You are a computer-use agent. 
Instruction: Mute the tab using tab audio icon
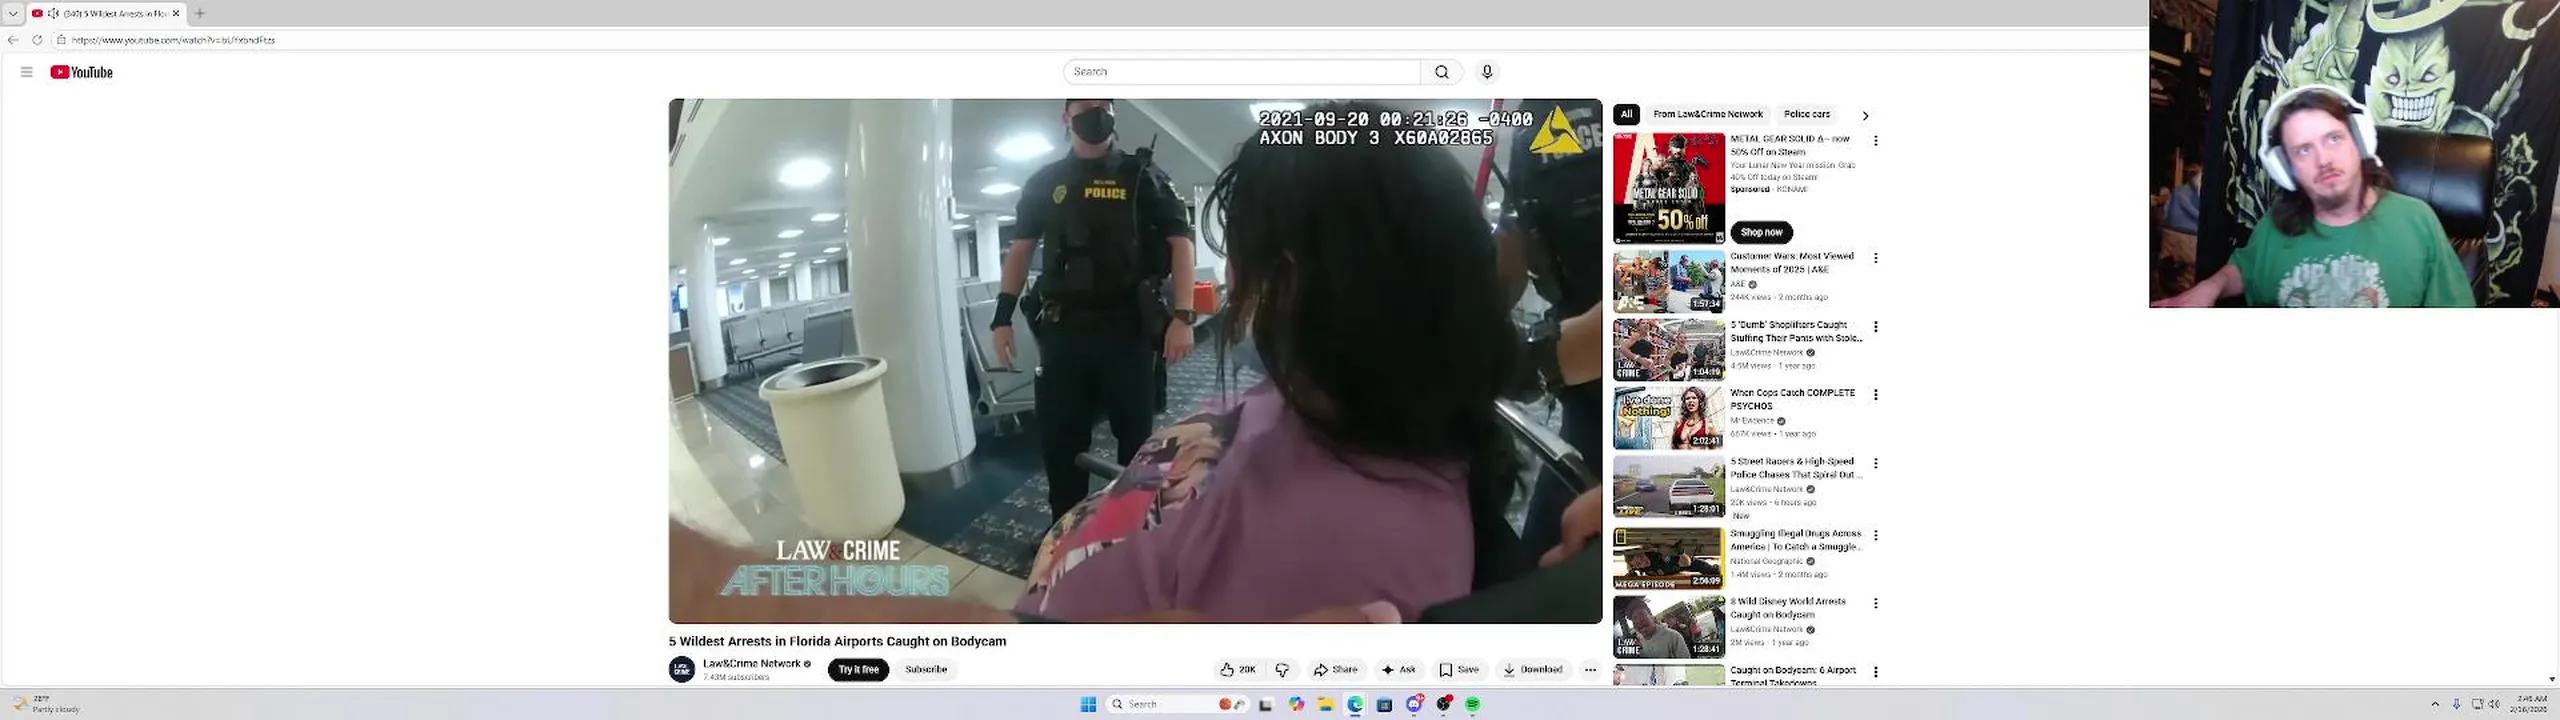[53, 13]
